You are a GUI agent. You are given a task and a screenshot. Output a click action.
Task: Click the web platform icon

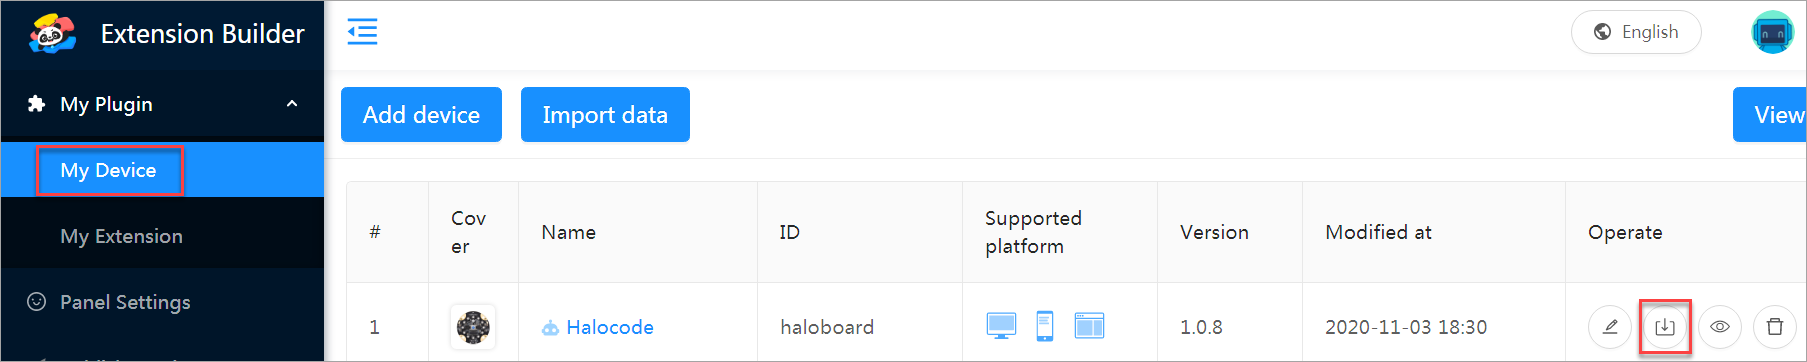click(1089, 326)
